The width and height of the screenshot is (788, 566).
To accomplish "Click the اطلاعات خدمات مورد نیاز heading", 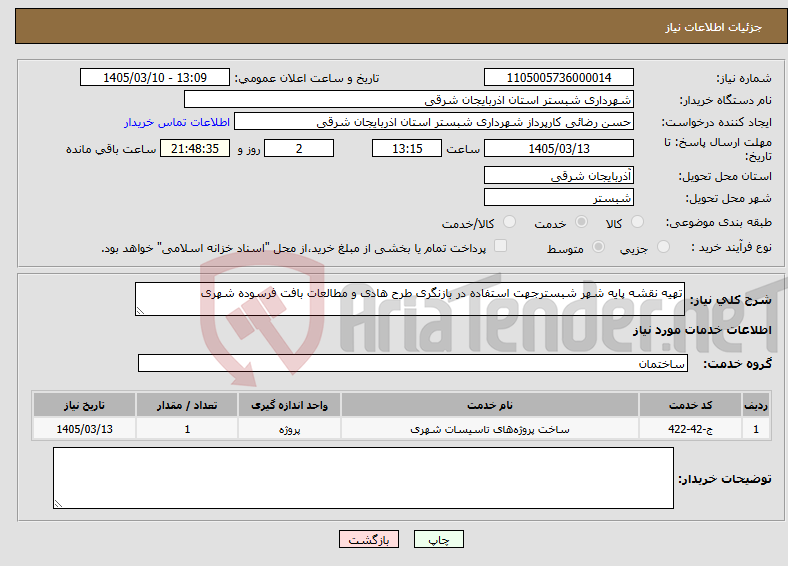I will 702,330.
